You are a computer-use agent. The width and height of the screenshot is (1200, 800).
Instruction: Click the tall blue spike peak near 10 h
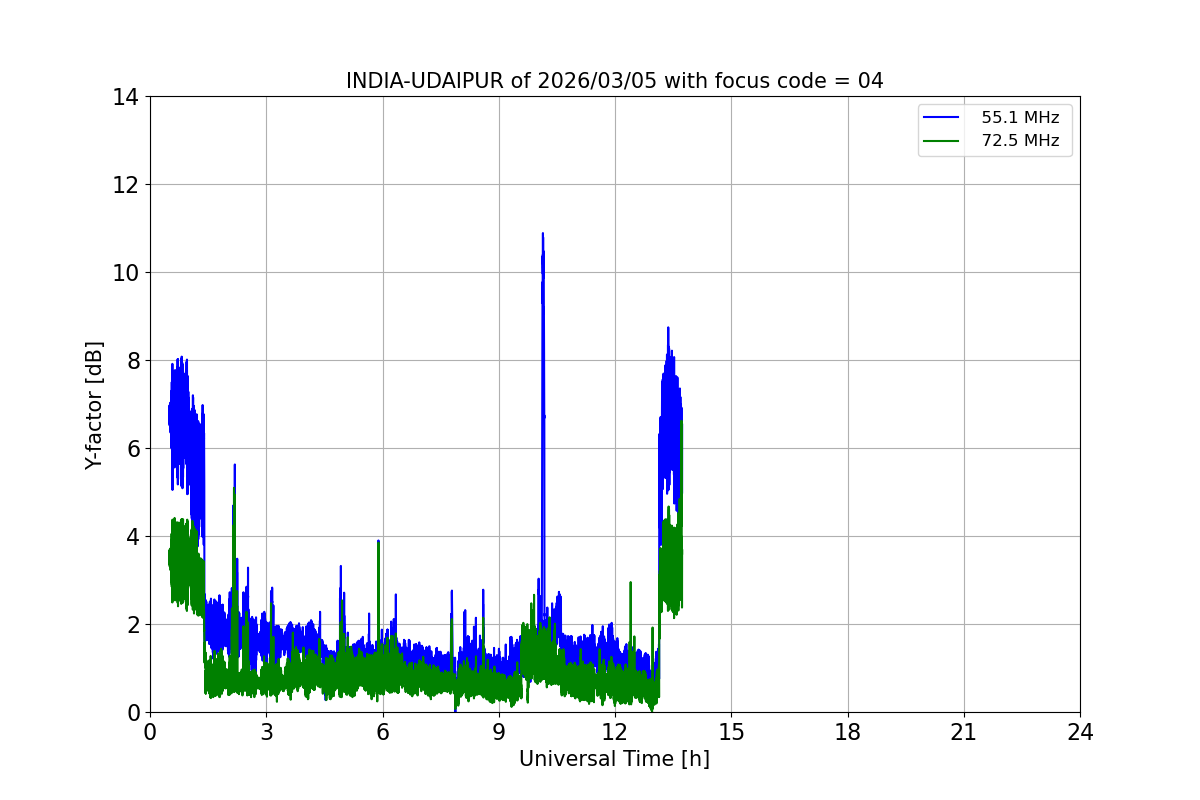tap(543, 234)
